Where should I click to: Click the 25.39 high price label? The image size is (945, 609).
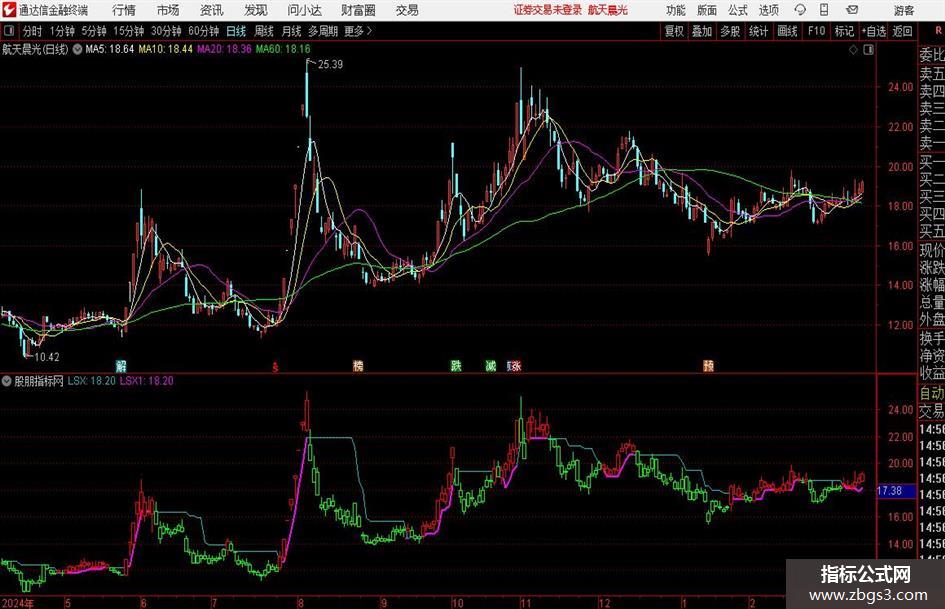click(x=330, y=65)
